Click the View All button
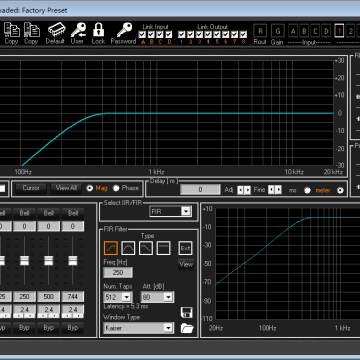The image size is (360, 360). 67,188
